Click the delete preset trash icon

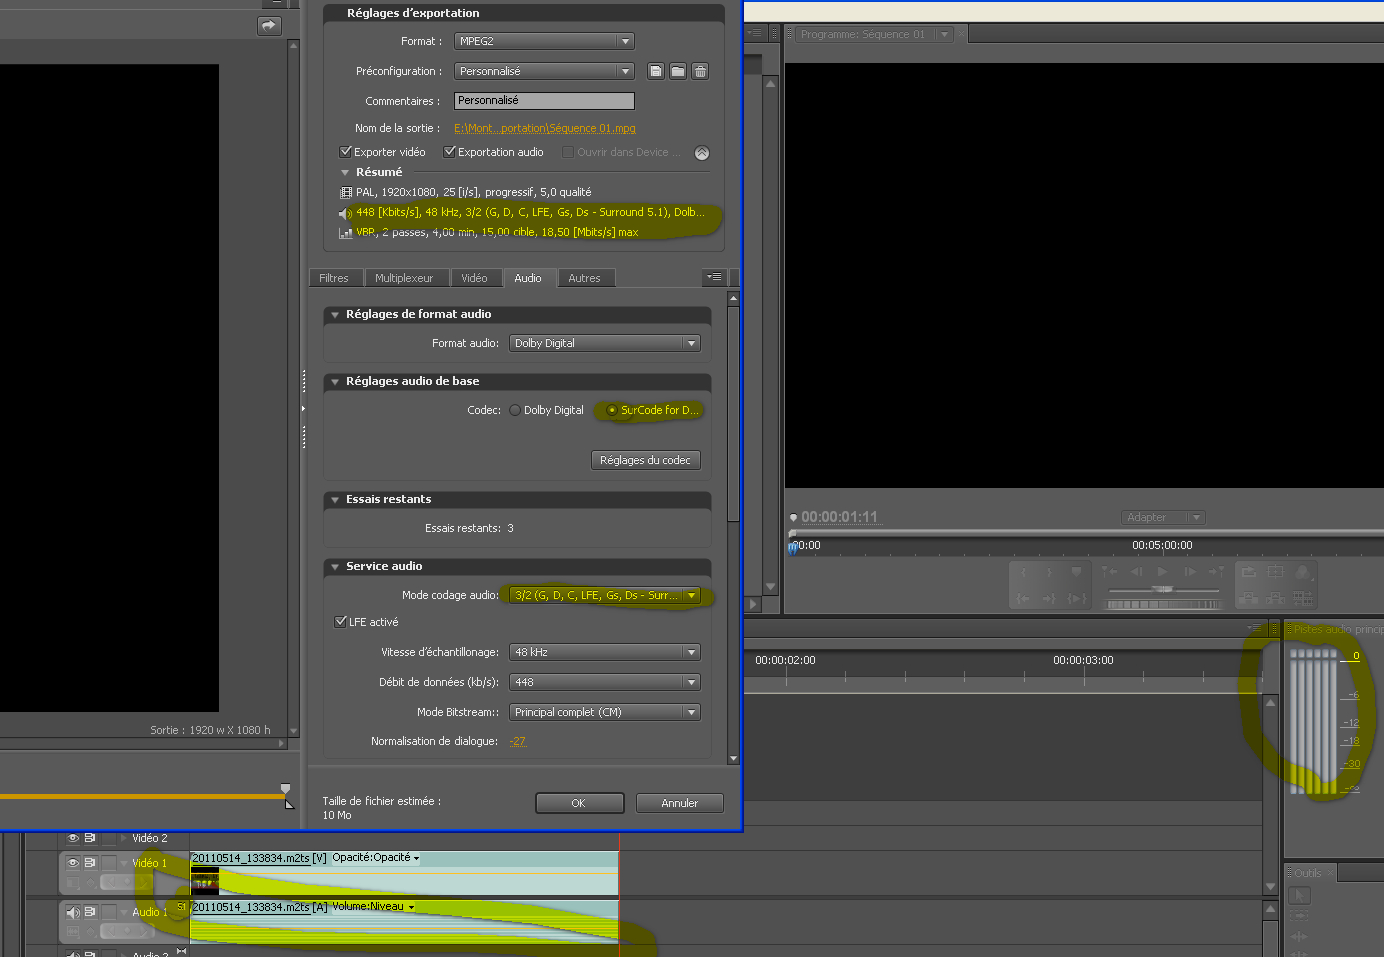tap(700, 71)
